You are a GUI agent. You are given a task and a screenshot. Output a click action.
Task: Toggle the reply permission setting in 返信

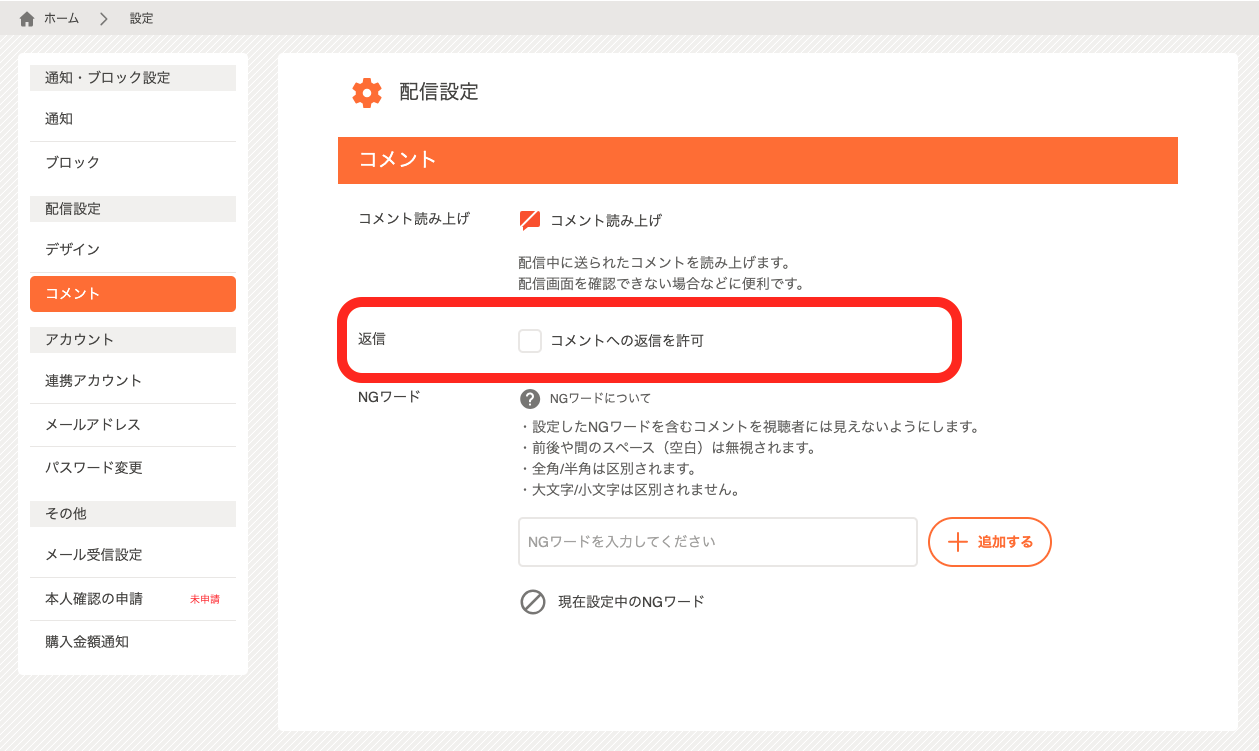530,340
